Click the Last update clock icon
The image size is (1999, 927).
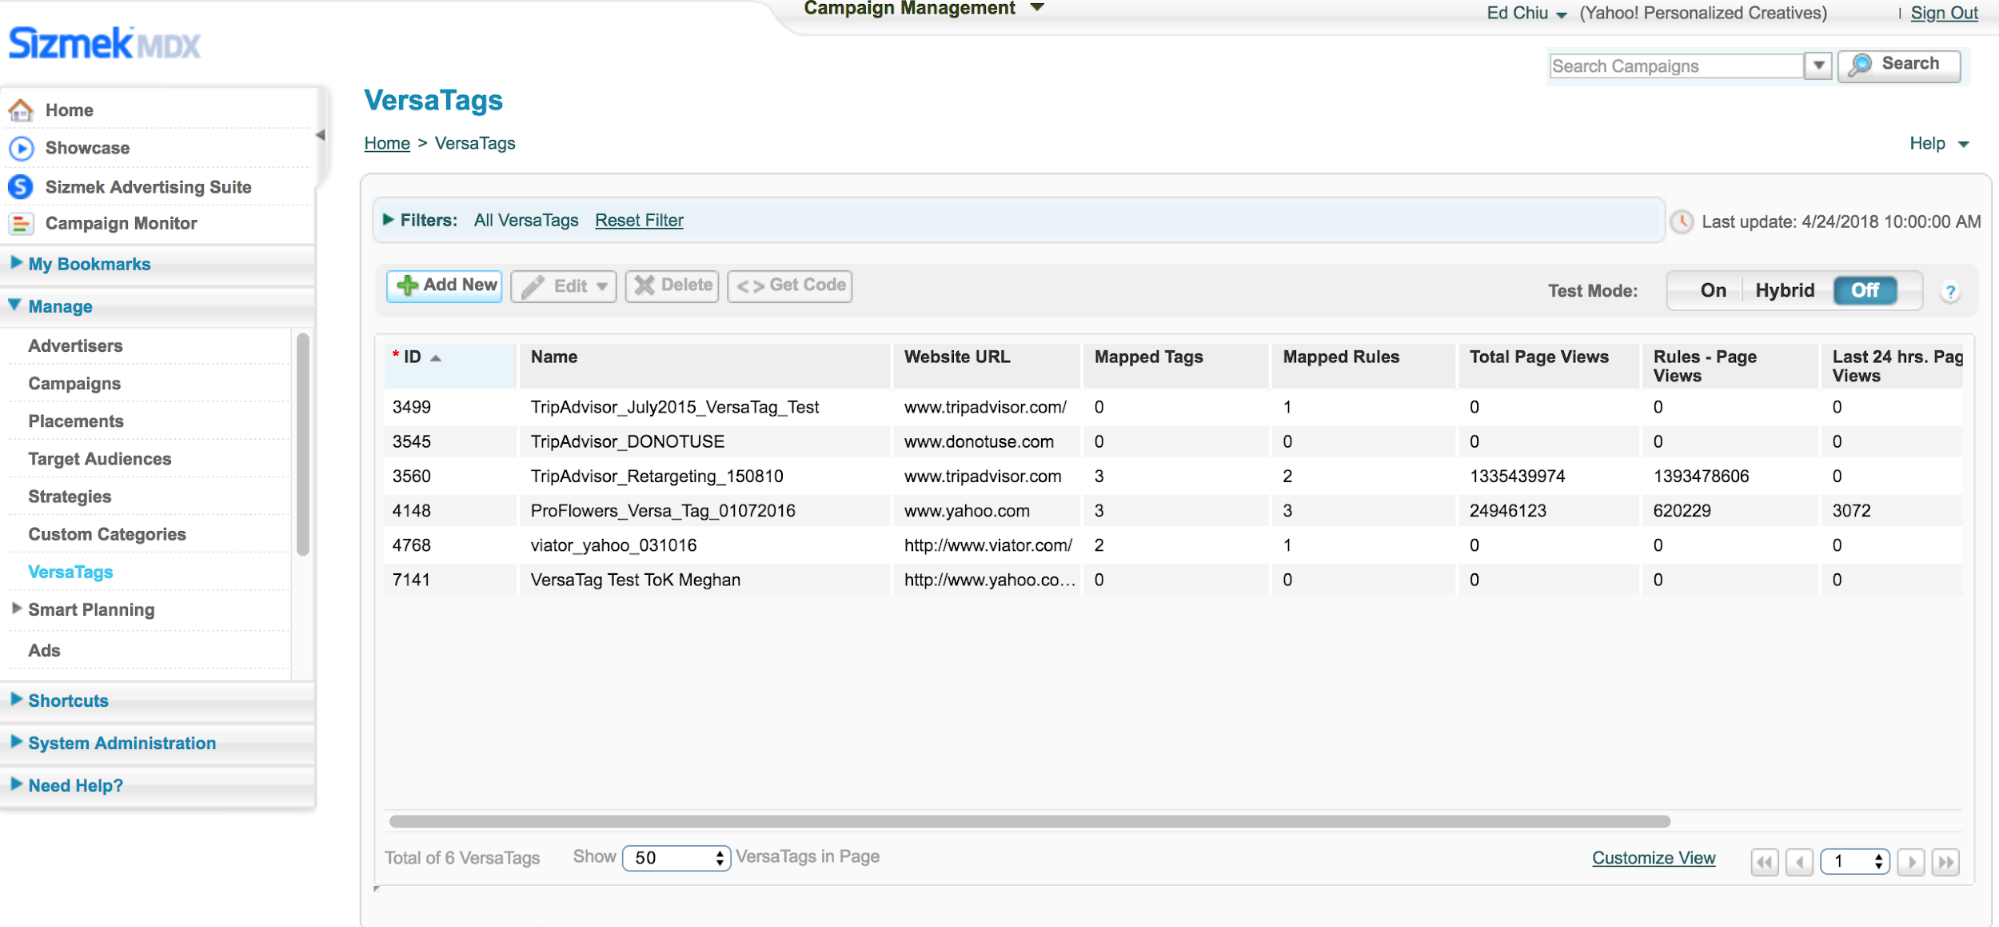click(1682, 222)
